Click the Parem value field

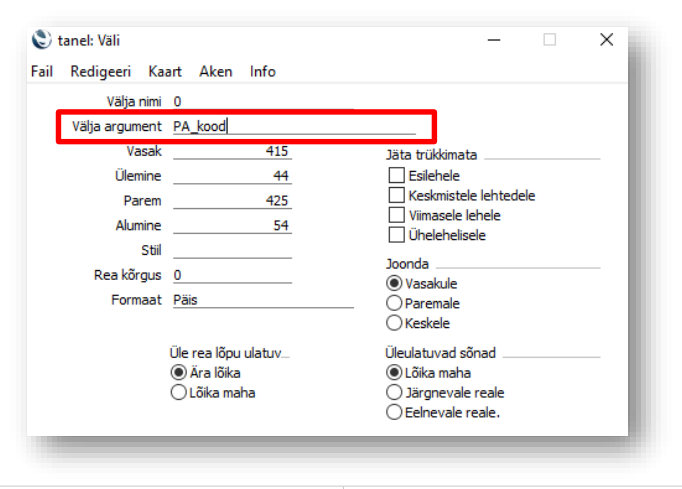(232, 201)
